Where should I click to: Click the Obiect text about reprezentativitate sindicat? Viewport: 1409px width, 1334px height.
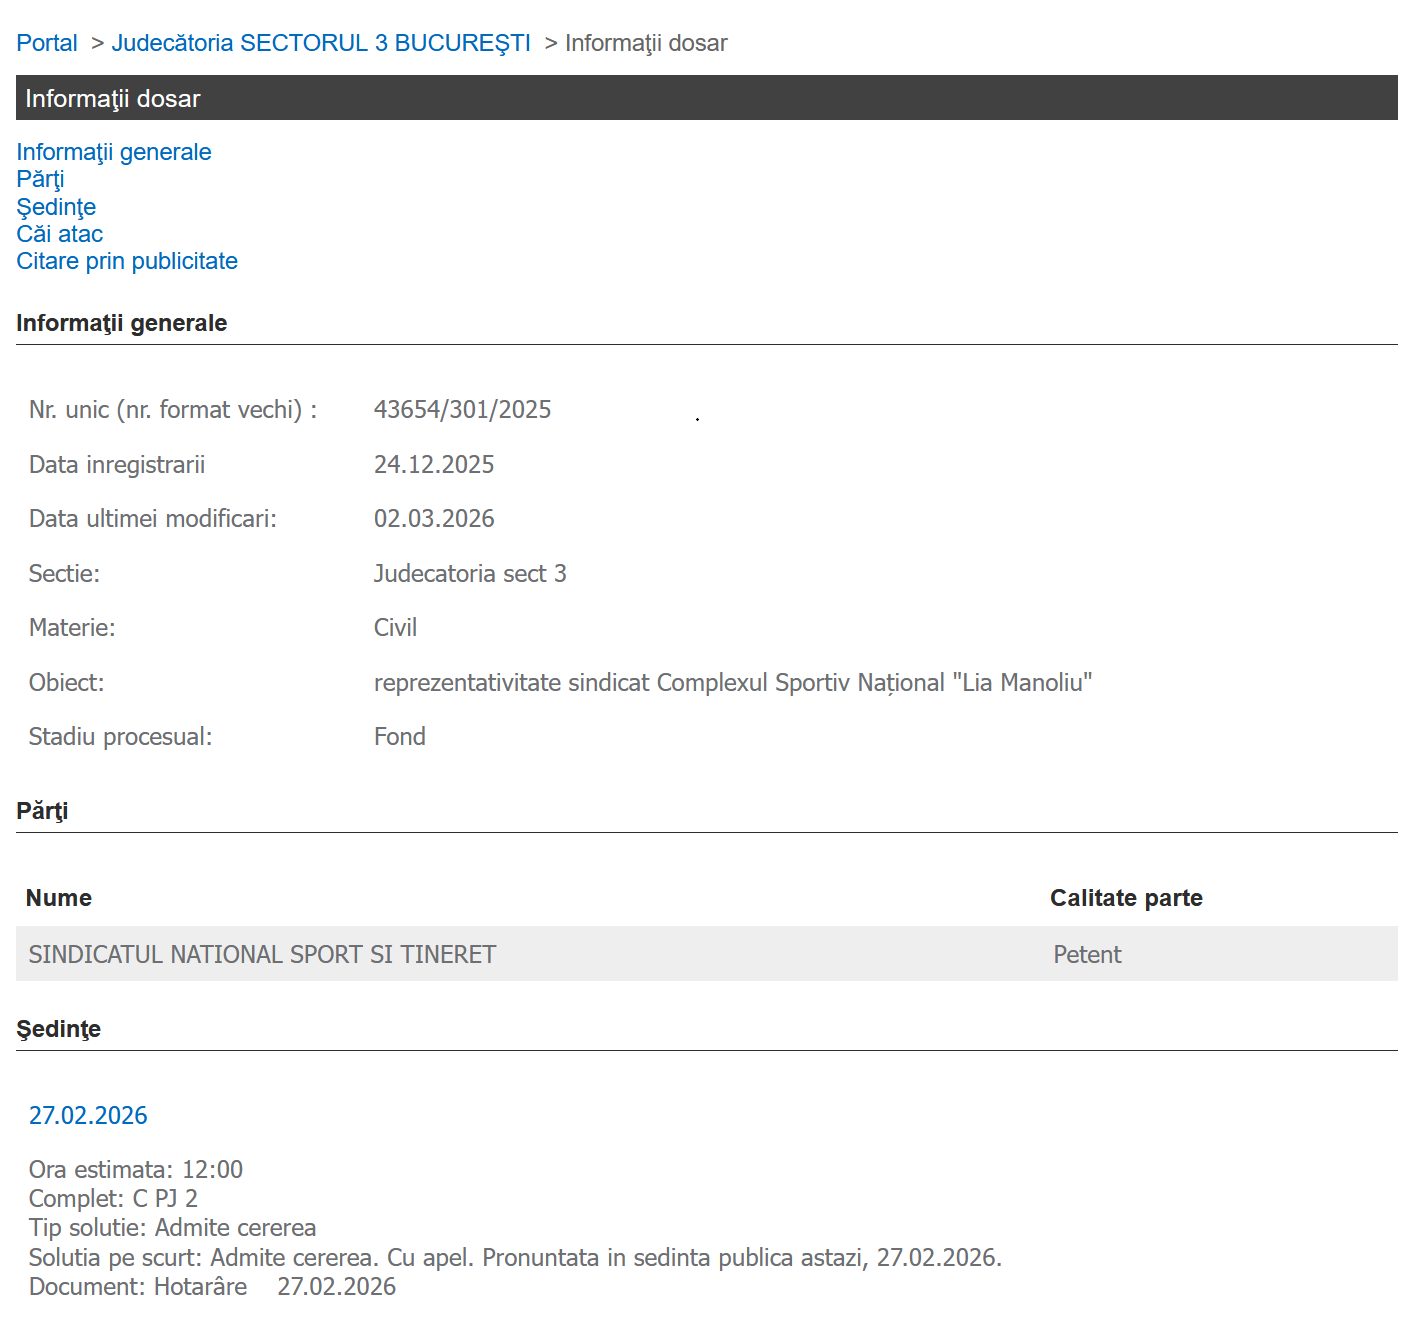click(732, 682)
